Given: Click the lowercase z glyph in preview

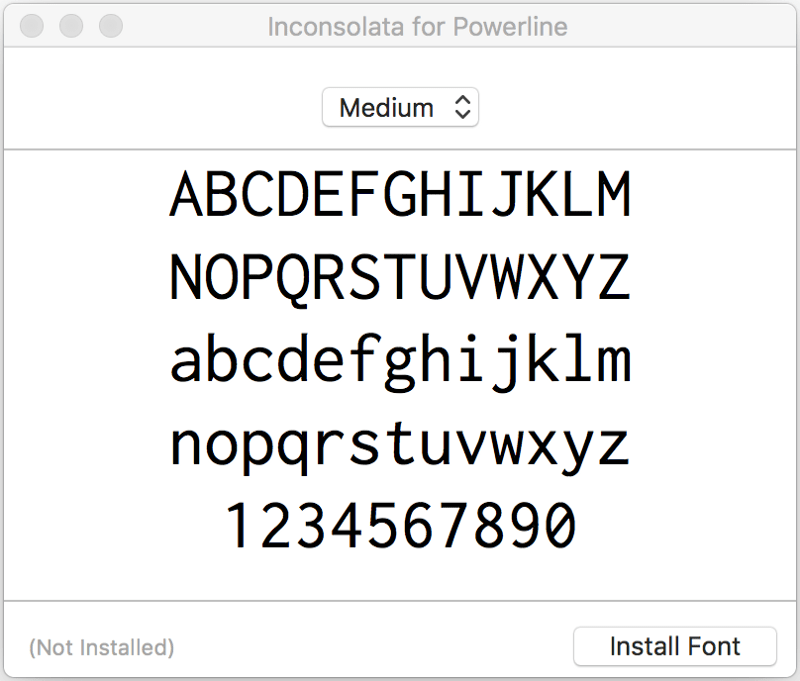Looking at the screenshot, I should (614, 446).
